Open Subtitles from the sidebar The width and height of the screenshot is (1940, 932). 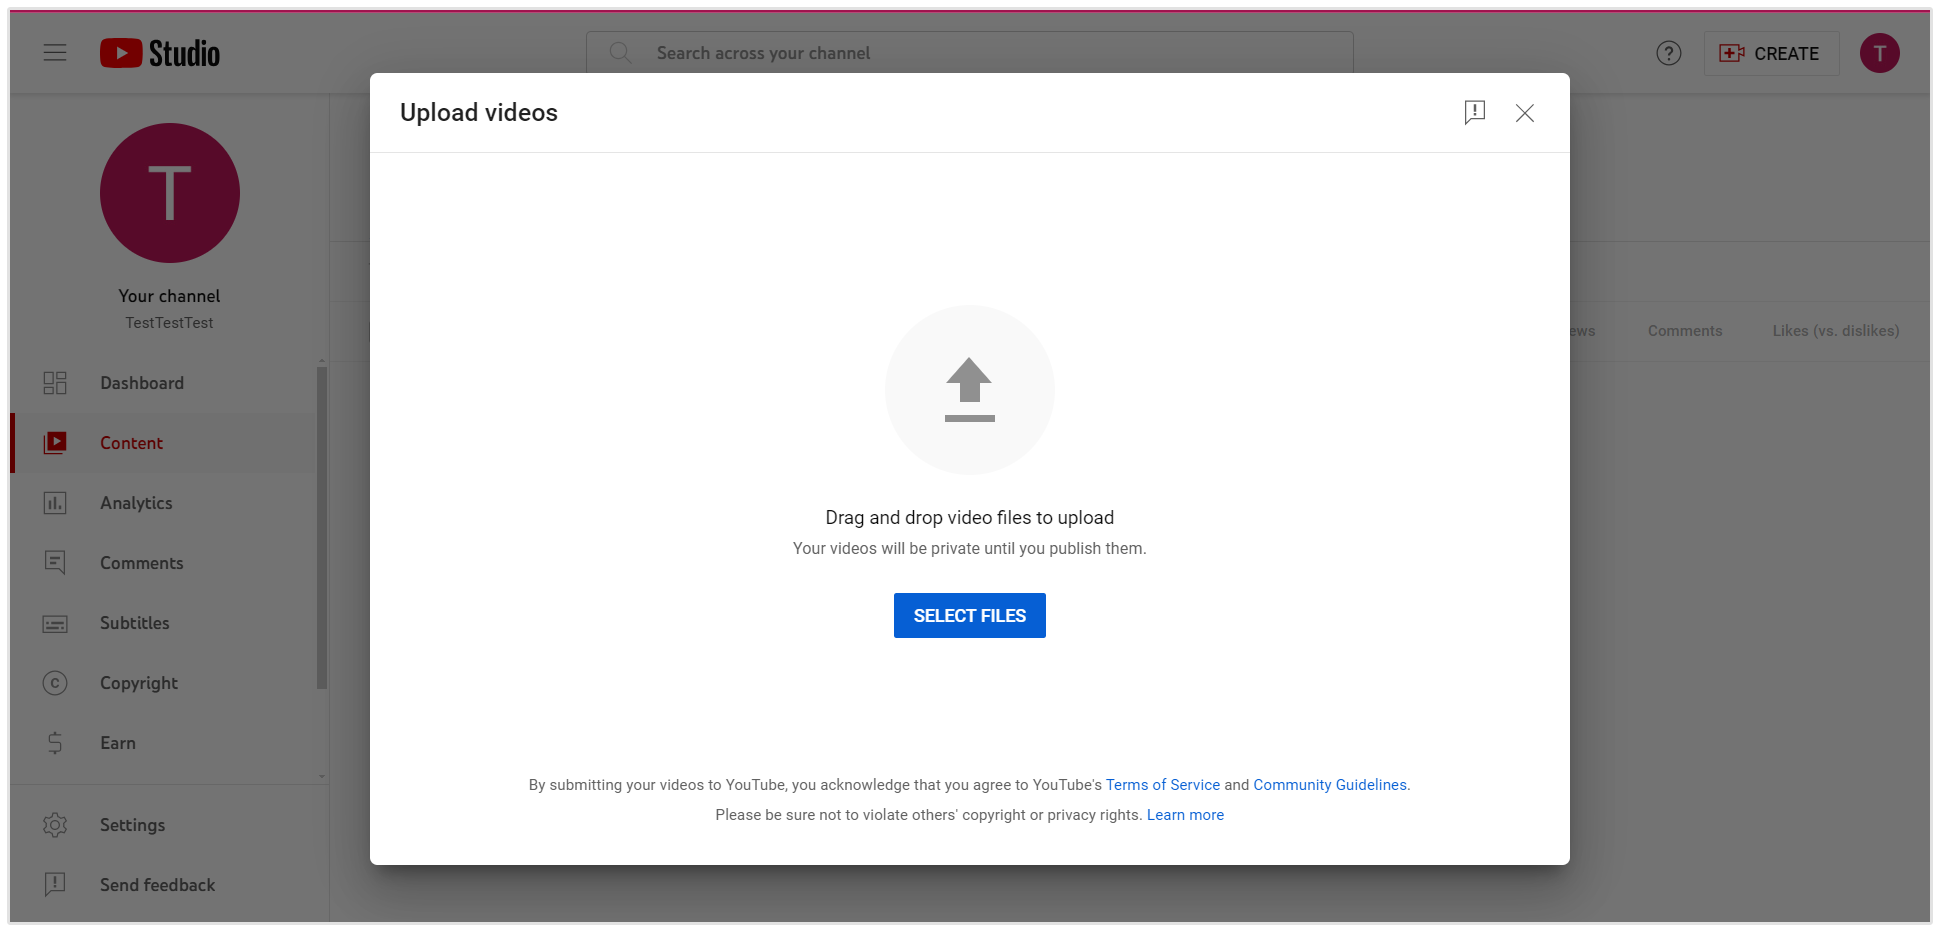(134, 623)
